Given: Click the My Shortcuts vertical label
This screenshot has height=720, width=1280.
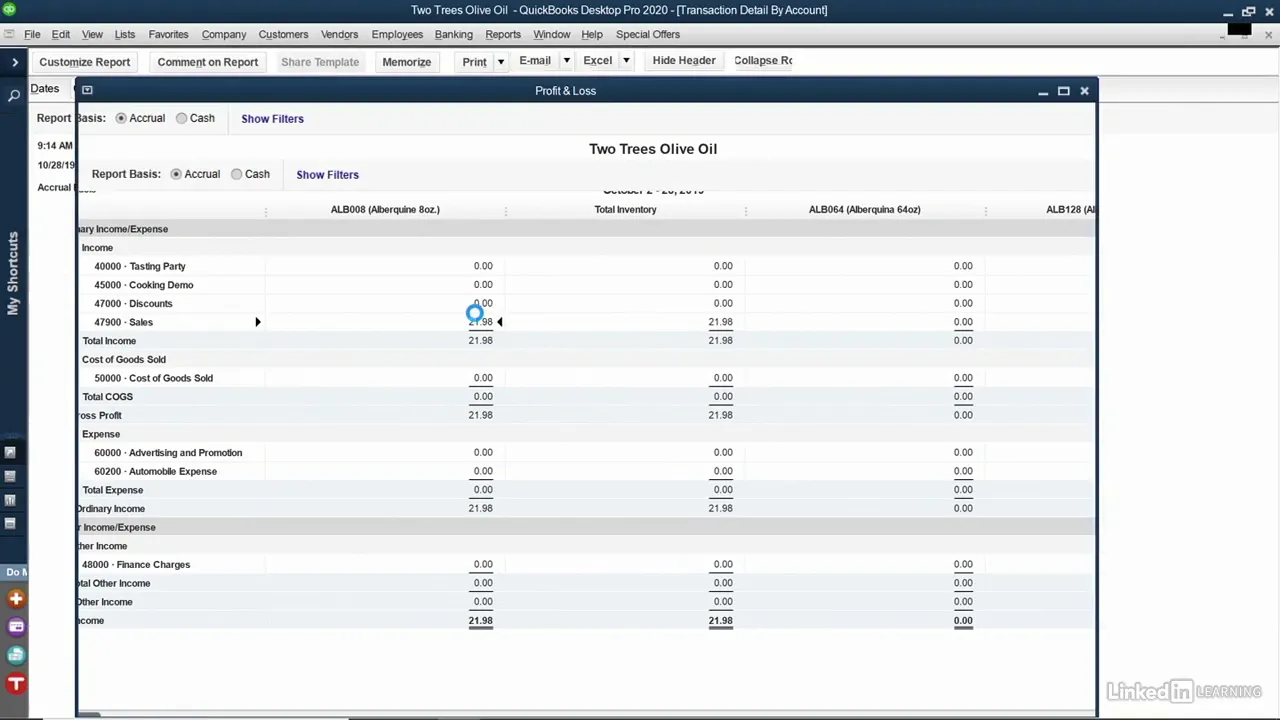Looking at the screenshot, I should (13, 274).
